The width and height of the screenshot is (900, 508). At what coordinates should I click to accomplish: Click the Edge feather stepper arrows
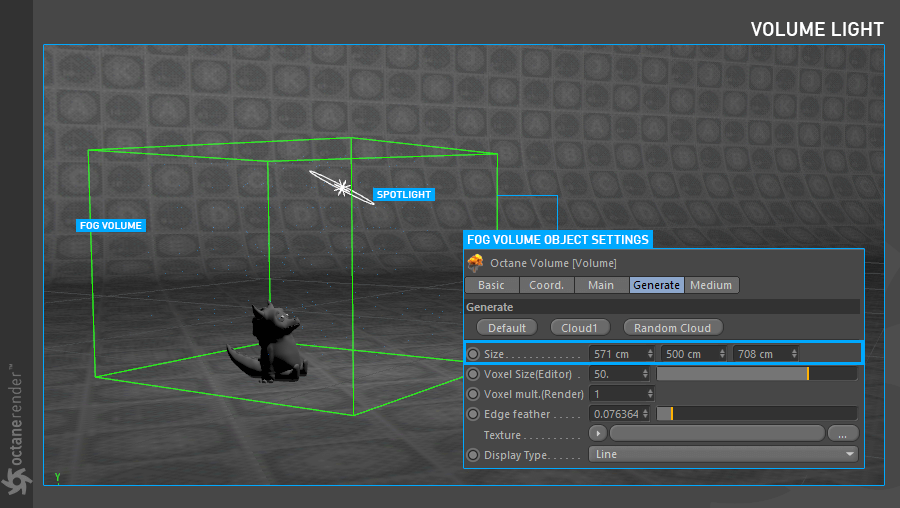coord(645,414)
